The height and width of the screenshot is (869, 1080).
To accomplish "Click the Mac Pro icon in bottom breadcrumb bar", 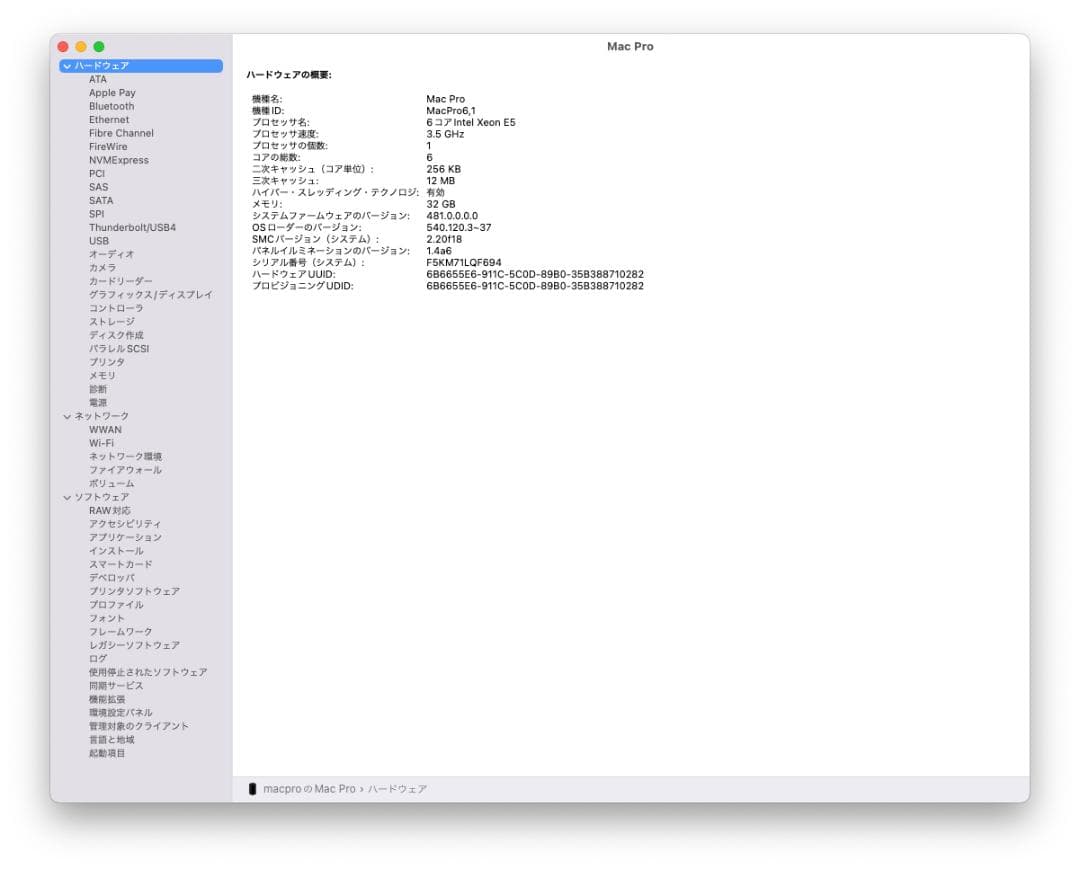I will [x=254, y=788].
